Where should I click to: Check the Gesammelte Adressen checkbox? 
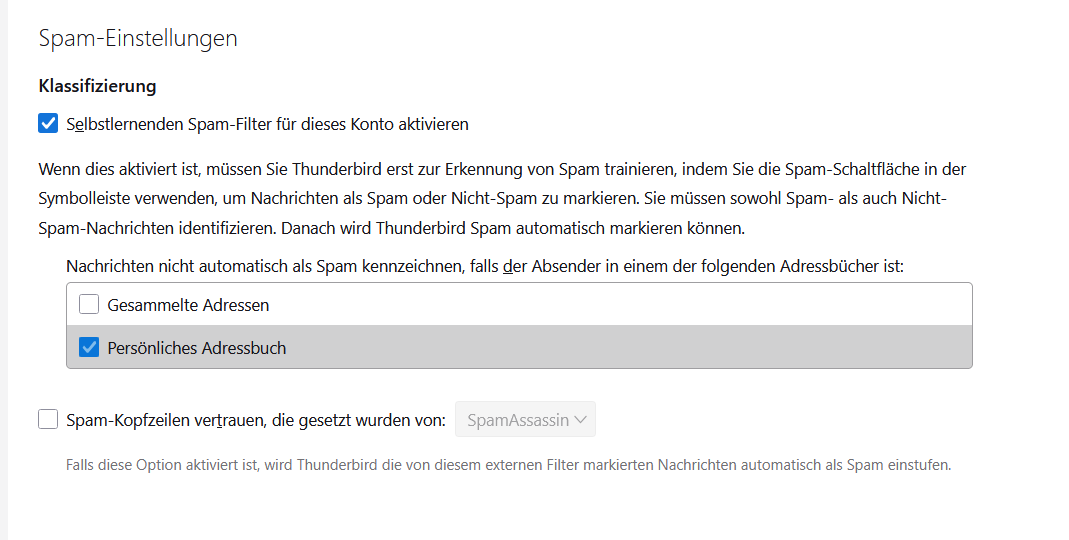89,305
